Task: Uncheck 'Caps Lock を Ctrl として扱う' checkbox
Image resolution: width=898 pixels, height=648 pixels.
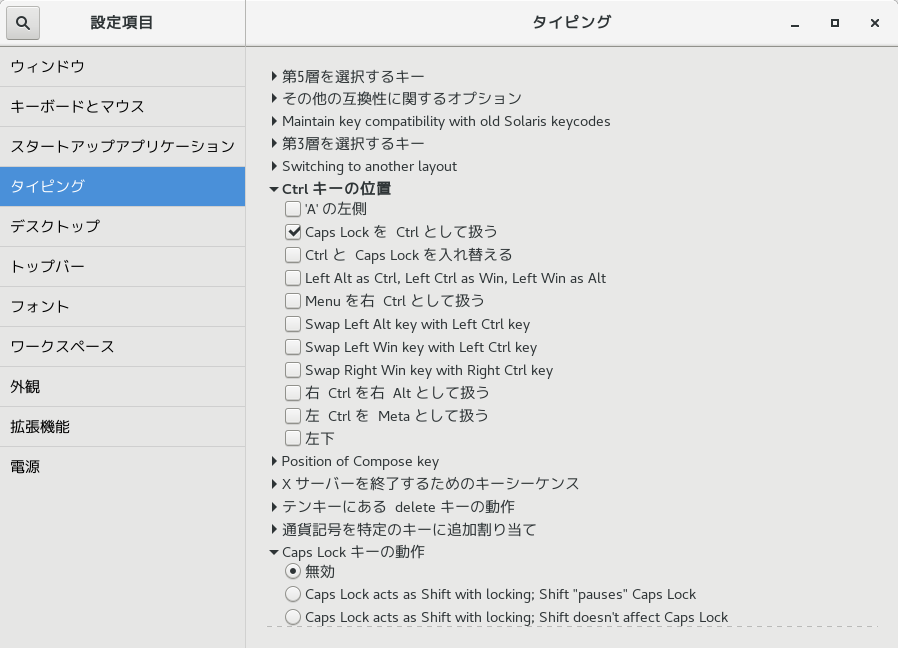Action: click(x=293, y=232)
